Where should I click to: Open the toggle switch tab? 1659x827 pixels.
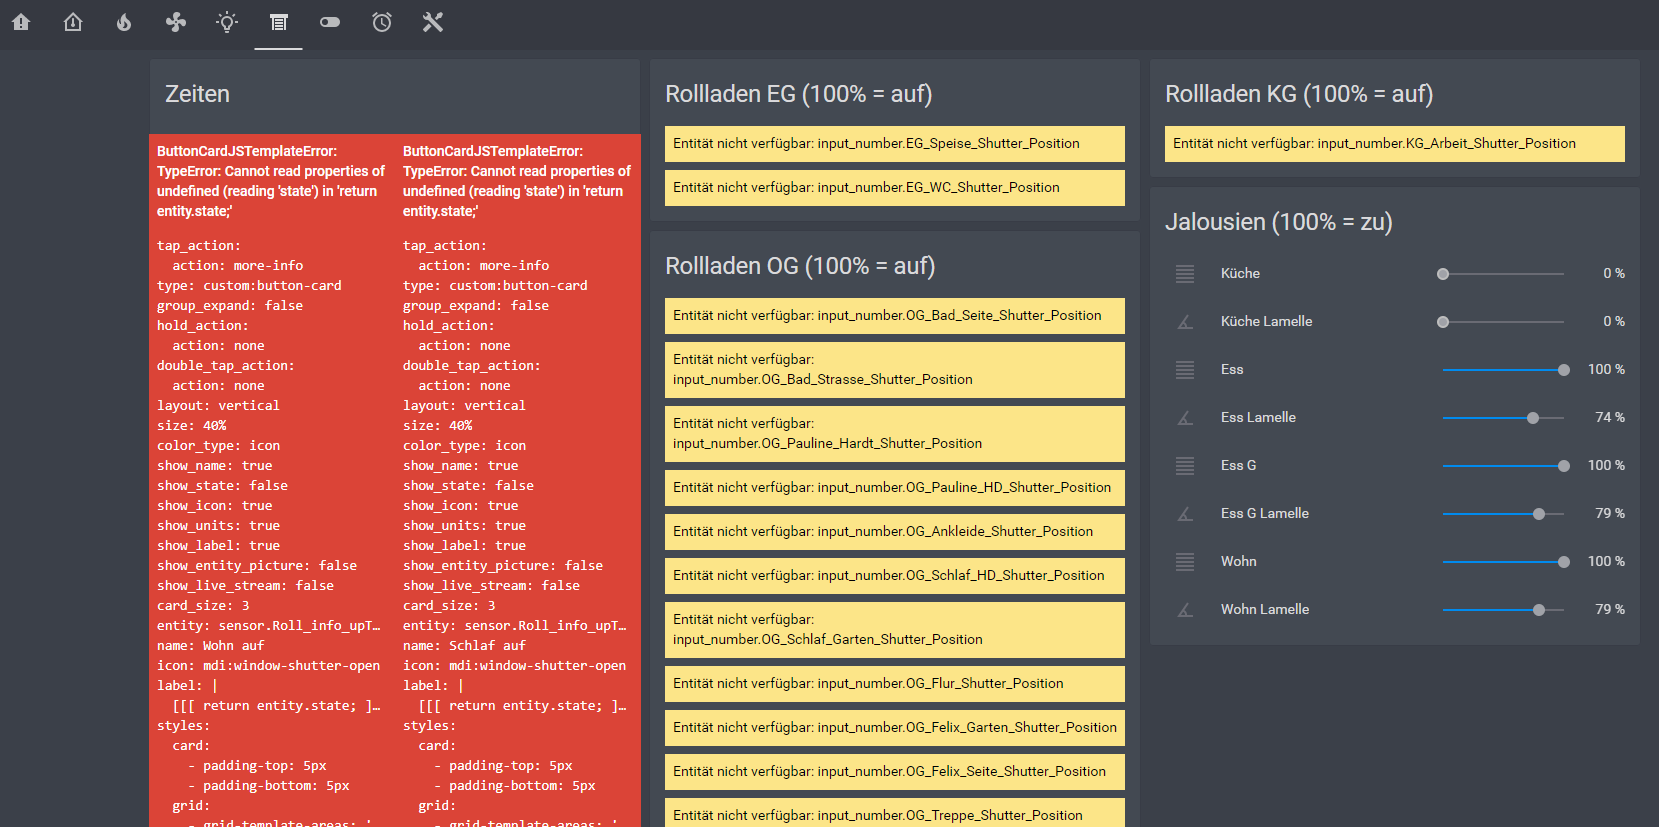(330, 22)
